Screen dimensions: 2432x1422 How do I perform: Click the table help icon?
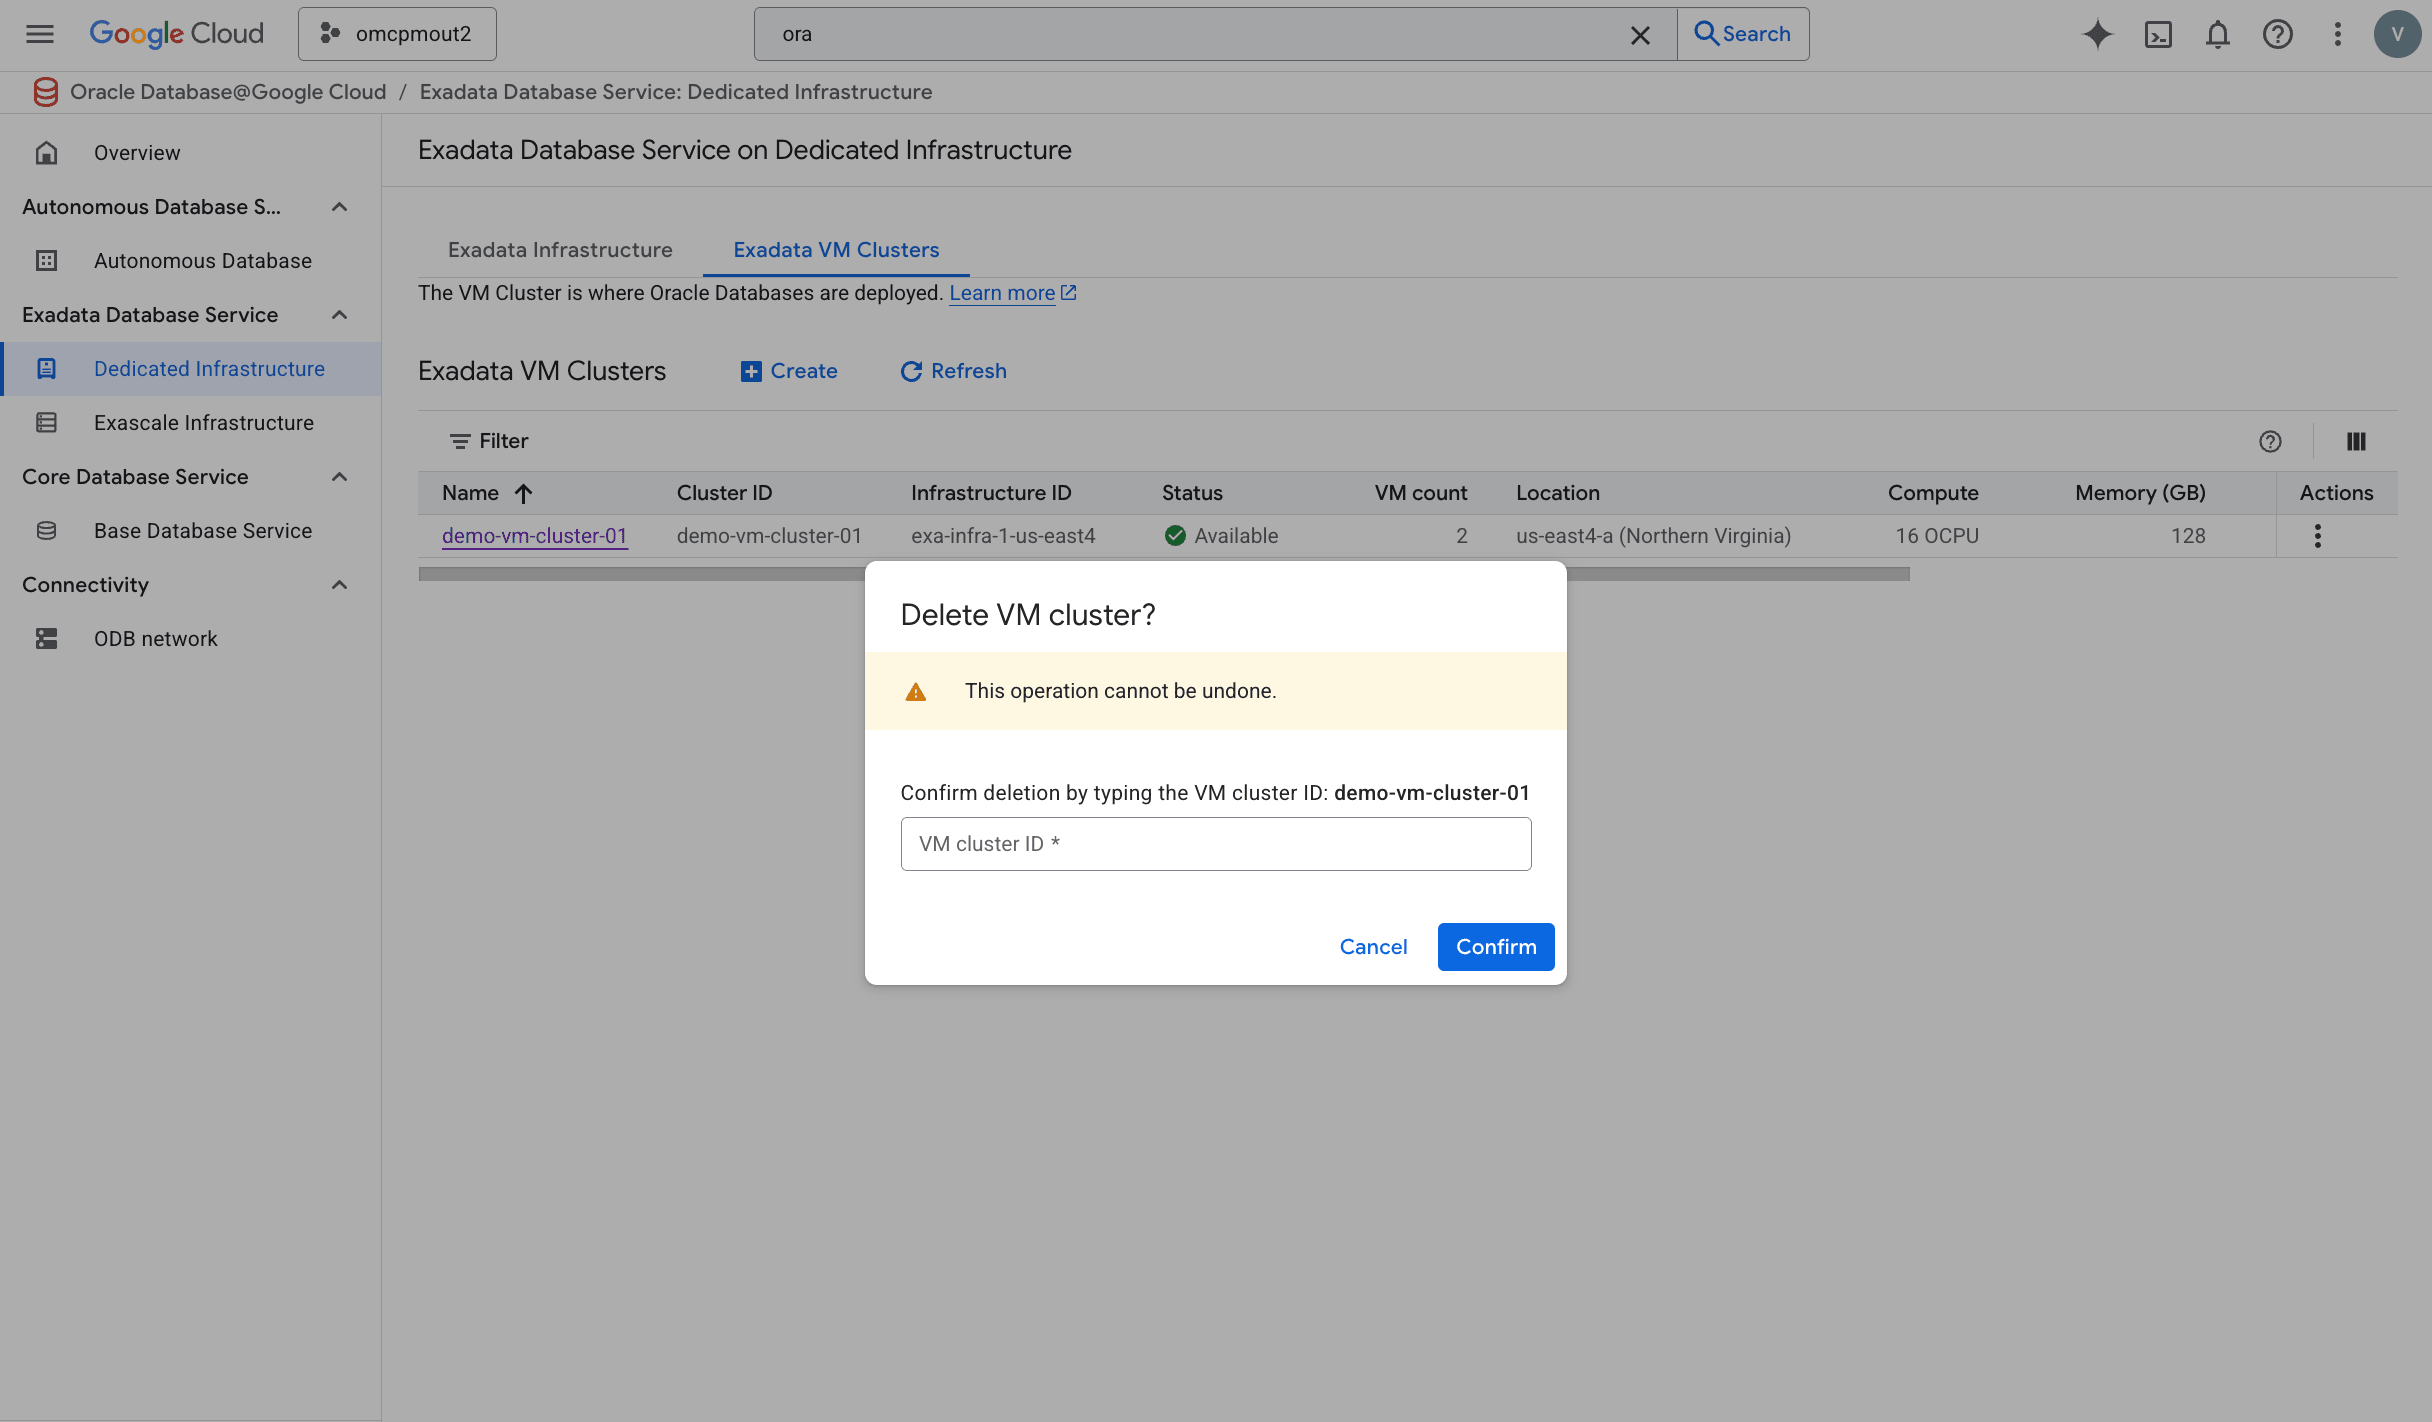tap(2270, 441)
